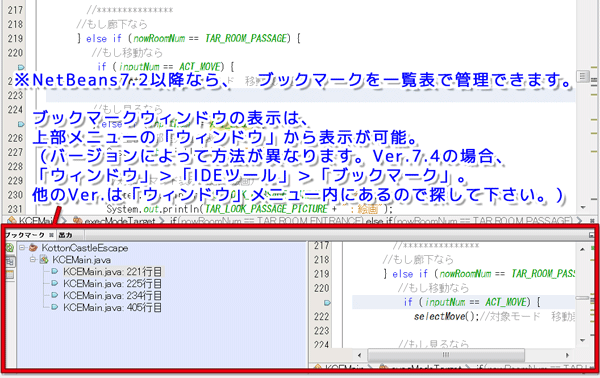This screenshot has width=600, height=378.
Task: Click the KCEMain.java file icon in the tree
Action: click(44, 260)
